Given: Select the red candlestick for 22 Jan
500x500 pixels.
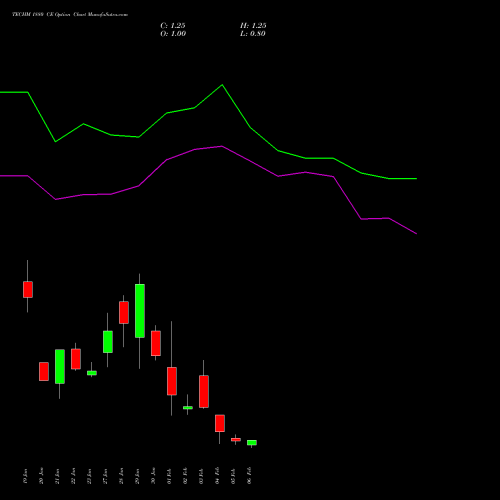Looking at the screenshot, I should [x=76, y=359].
